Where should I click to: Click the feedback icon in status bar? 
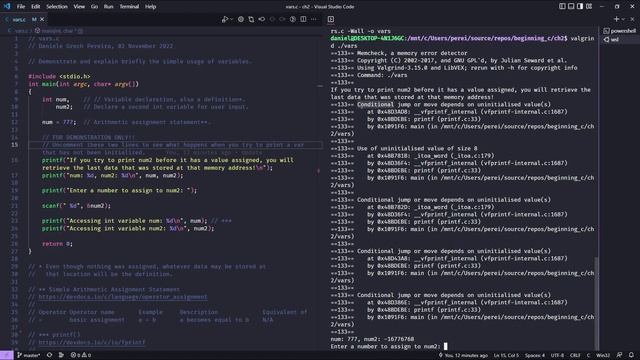(x=620, y=355)
